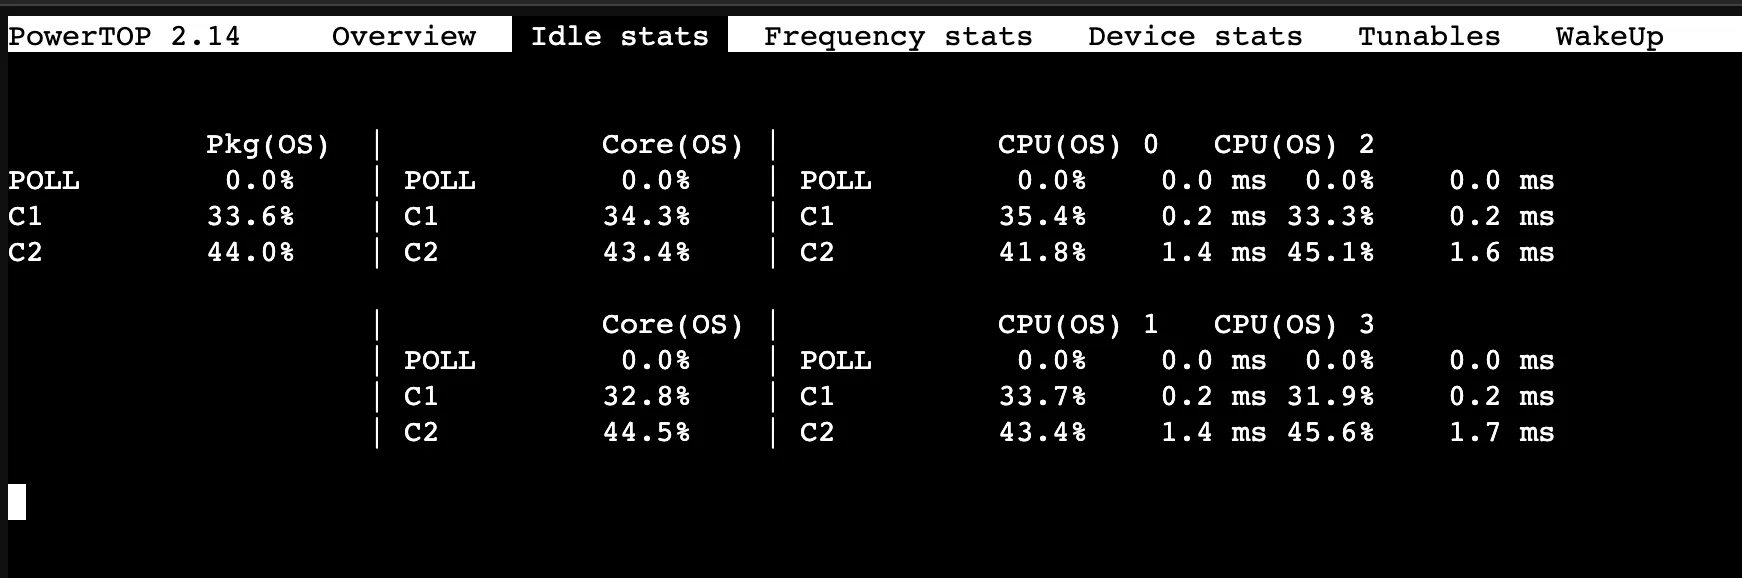Click the first Core(OS) header
This screenshot has width=1742, height=578.
672,144
